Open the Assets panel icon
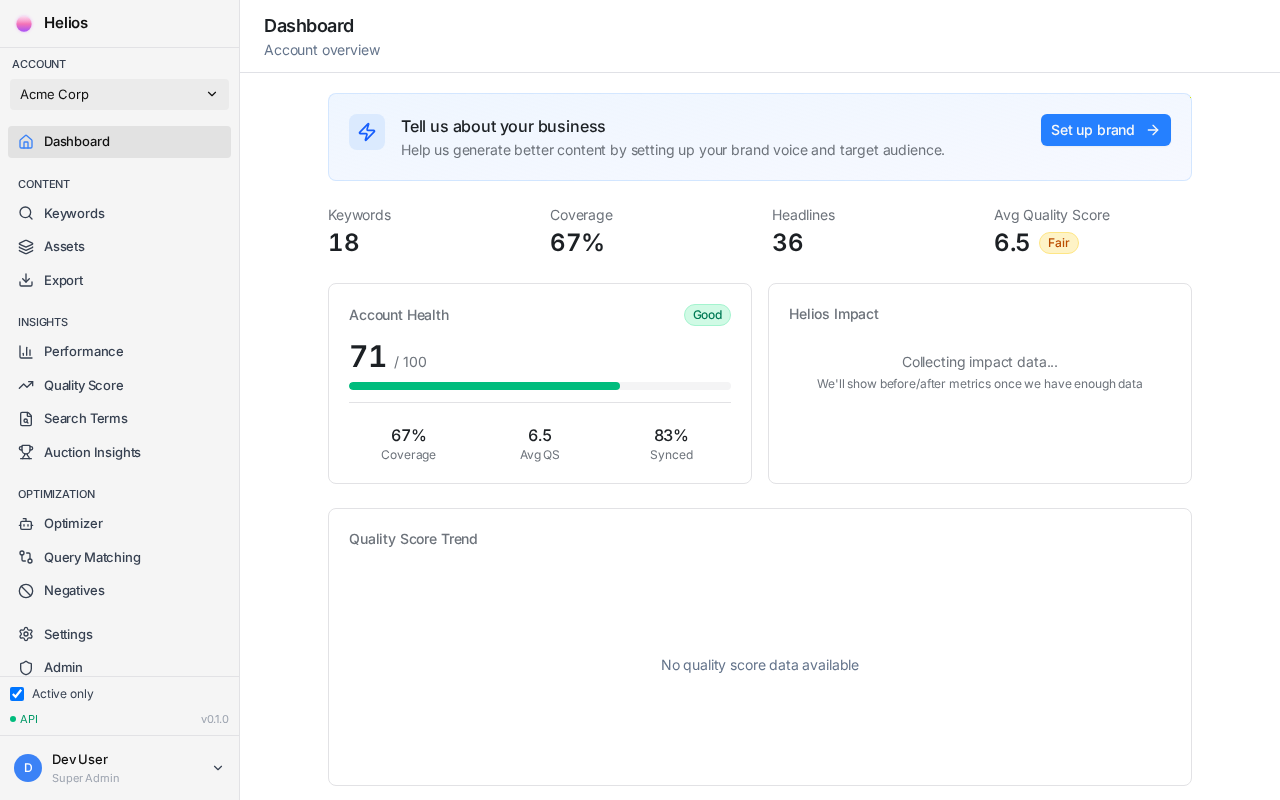The height and width of the screenshot is (800, 1280). (x=26, y=246)
